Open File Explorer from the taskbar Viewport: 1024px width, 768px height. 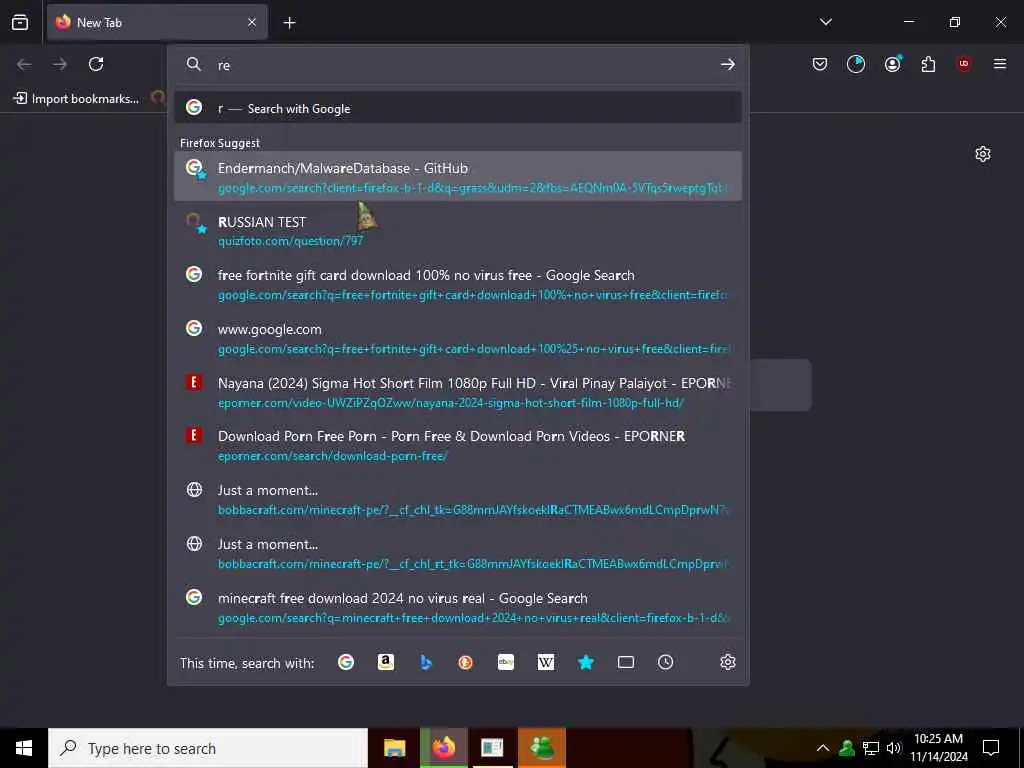pos(394,748)
